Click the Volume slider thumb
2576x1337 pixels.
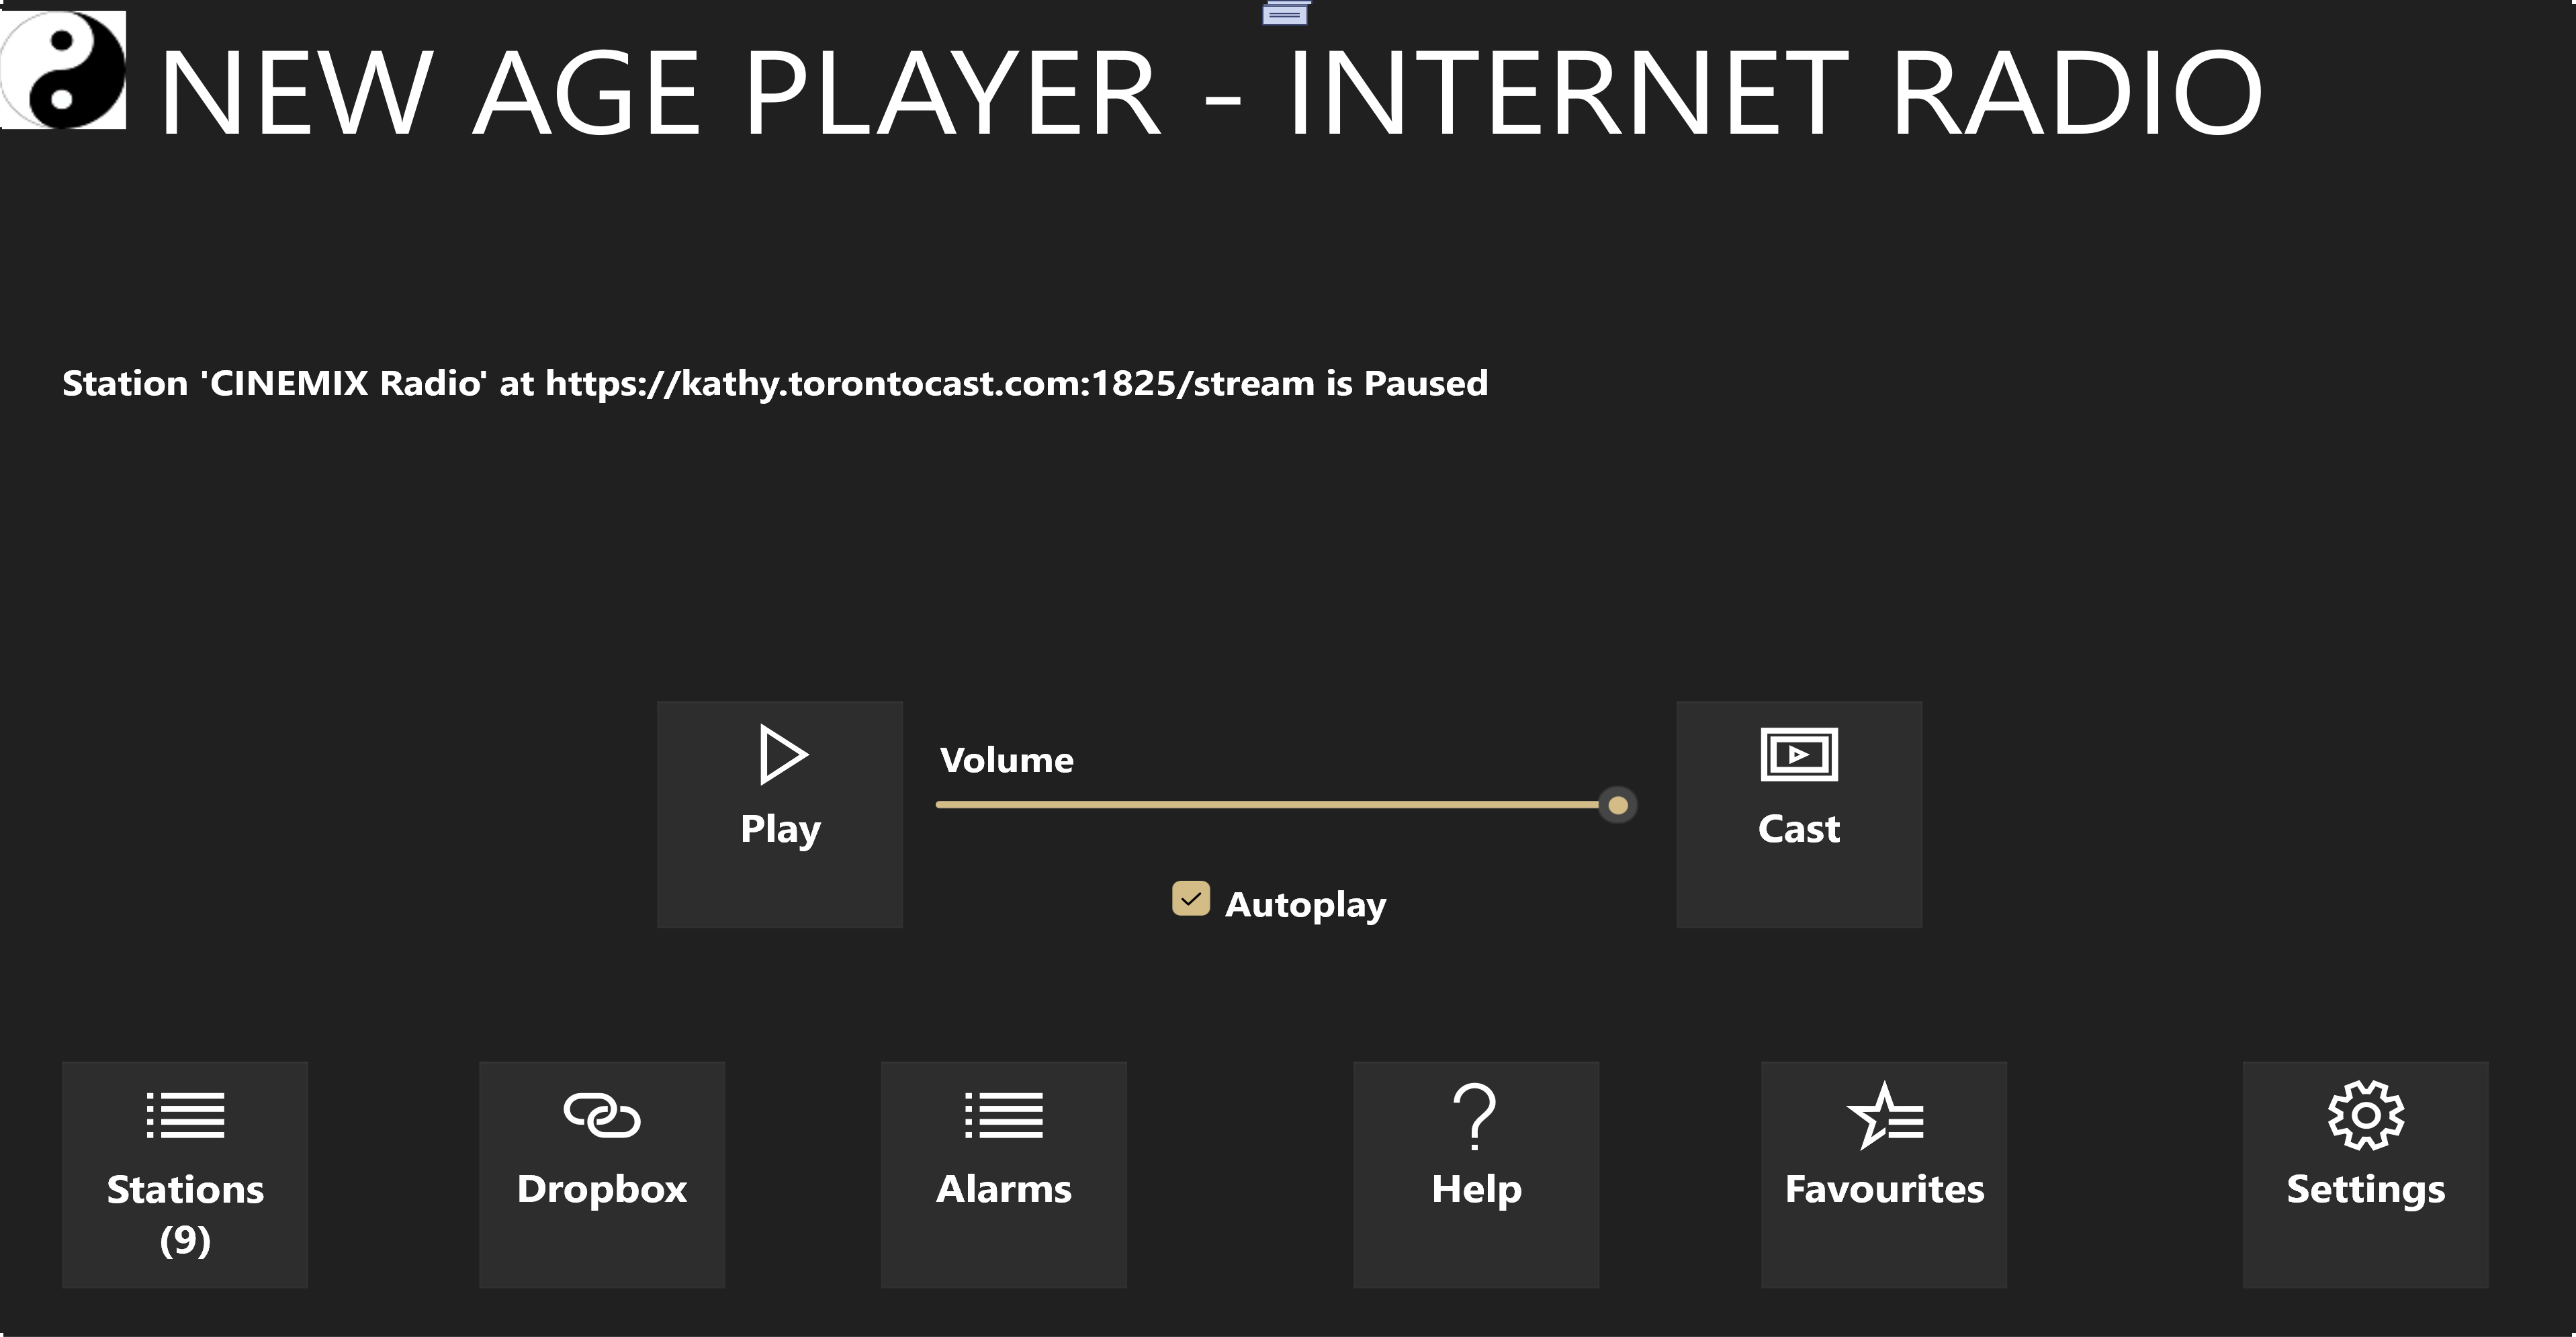(1618, 805)
